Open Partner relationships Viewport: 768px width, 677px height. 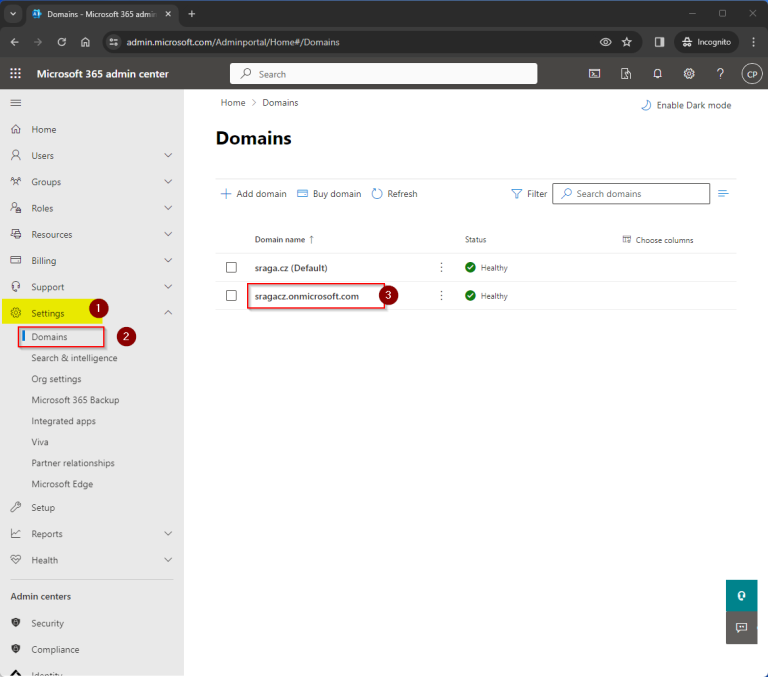click(73, 463)
